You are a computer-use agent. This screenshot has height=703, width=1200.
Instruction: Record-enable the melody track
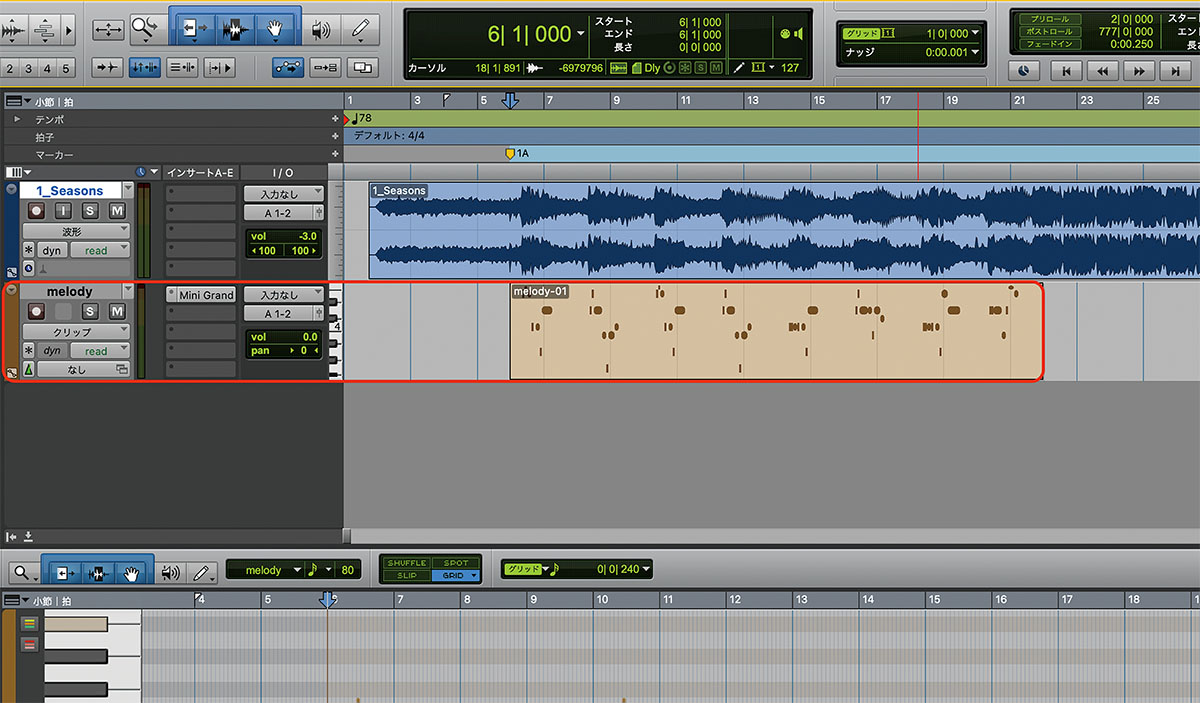point(36,312)
